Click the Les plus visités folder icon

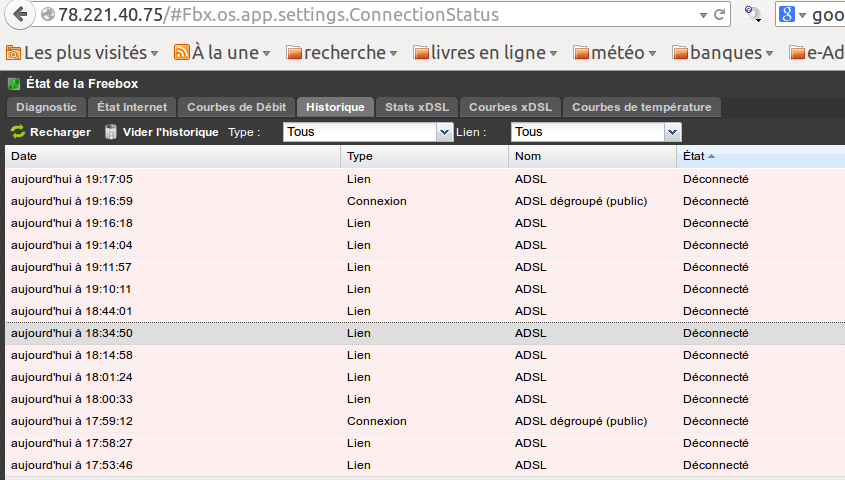13,53
